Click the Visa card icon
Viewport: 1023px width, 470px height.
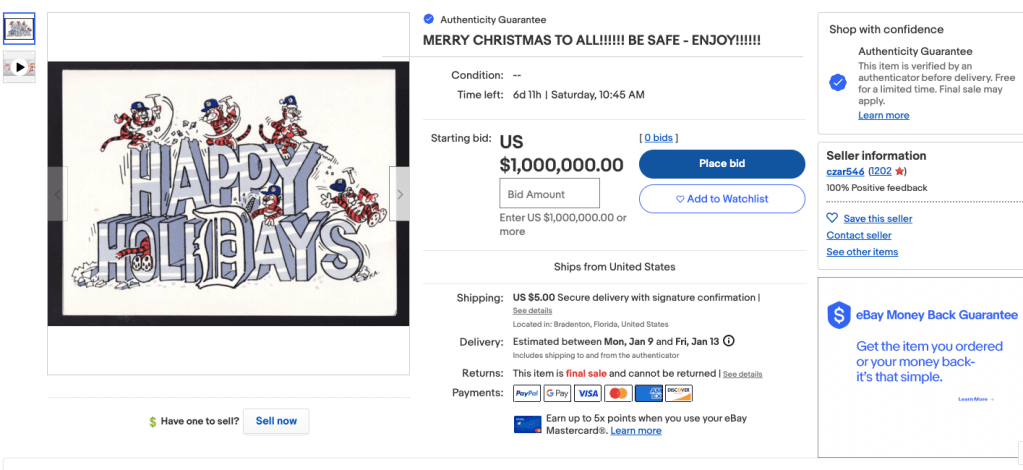[588, 393]
